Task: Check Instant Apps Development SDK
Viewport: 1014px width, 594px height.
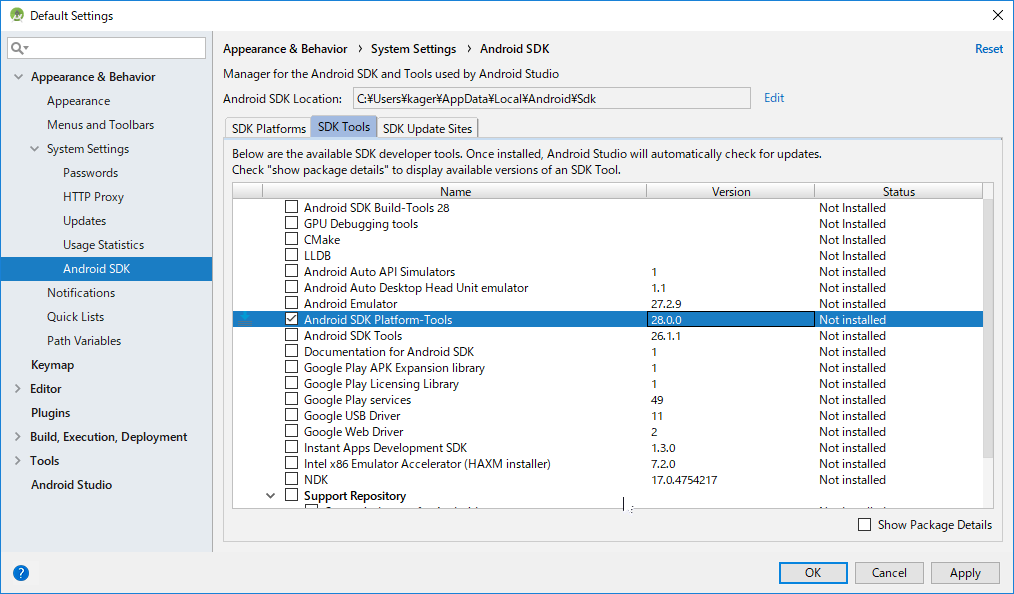Action: 292,447
